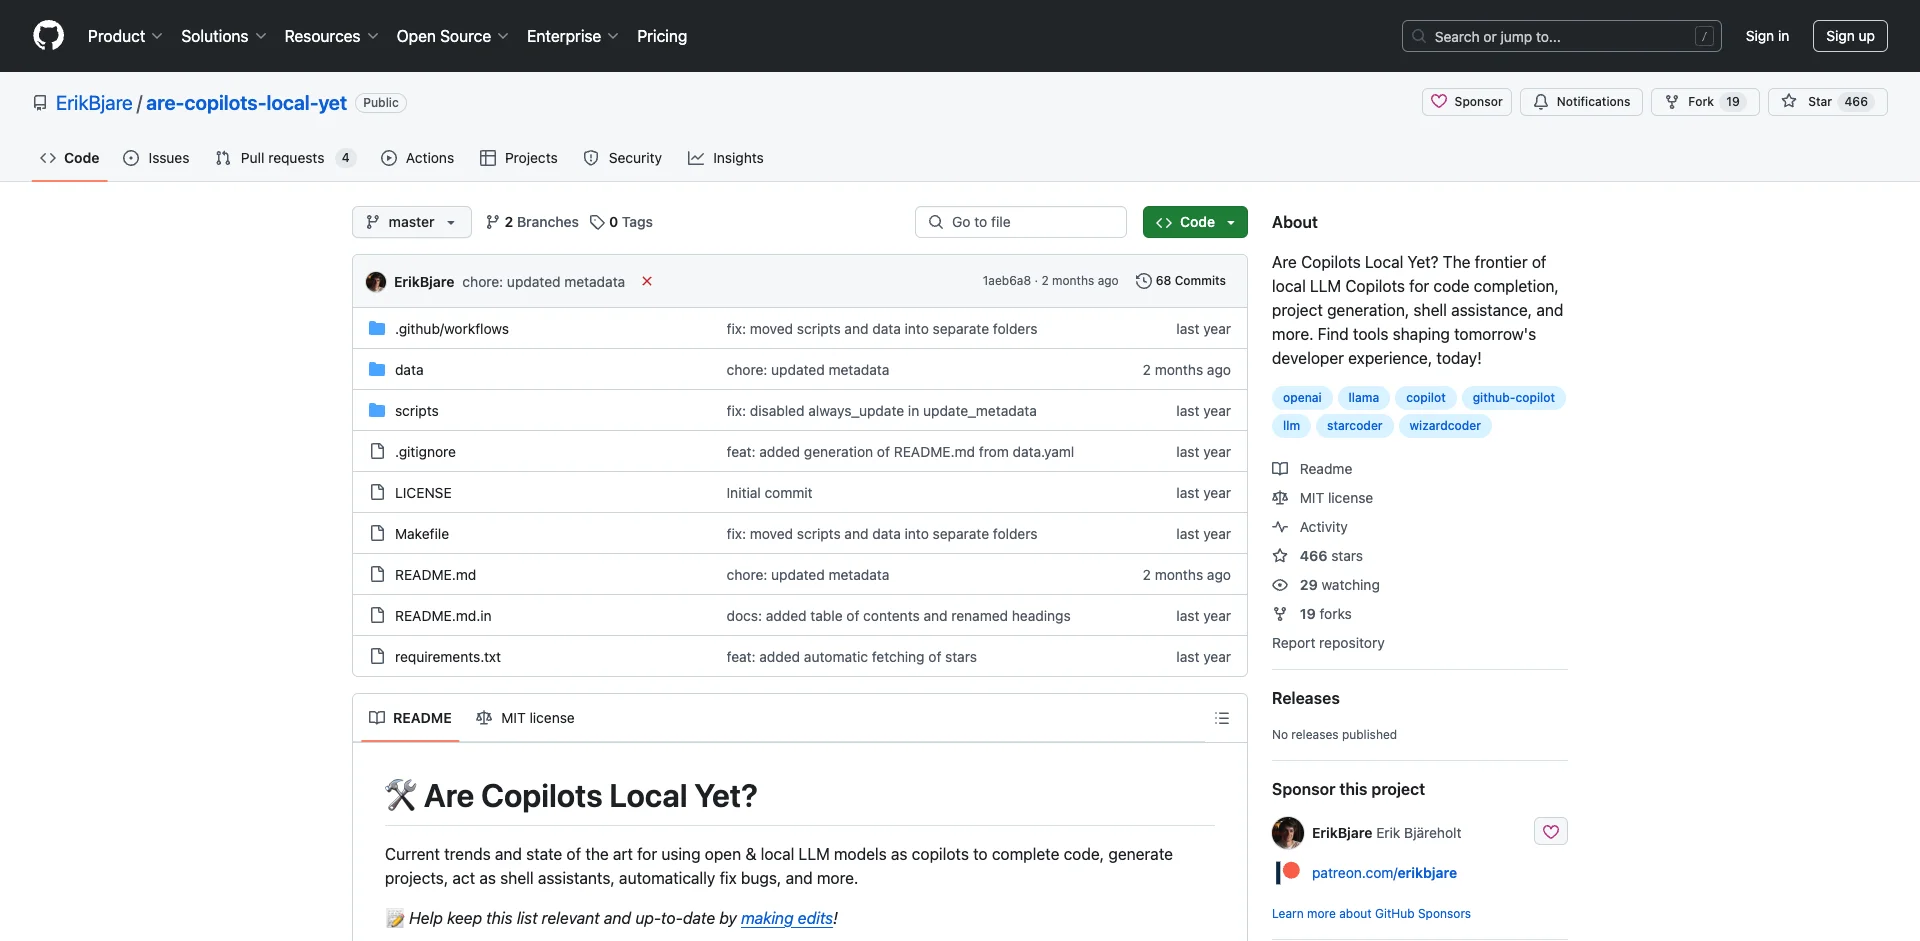
Task: Focus the Search or jump to field
Action: click(1562, 36)
